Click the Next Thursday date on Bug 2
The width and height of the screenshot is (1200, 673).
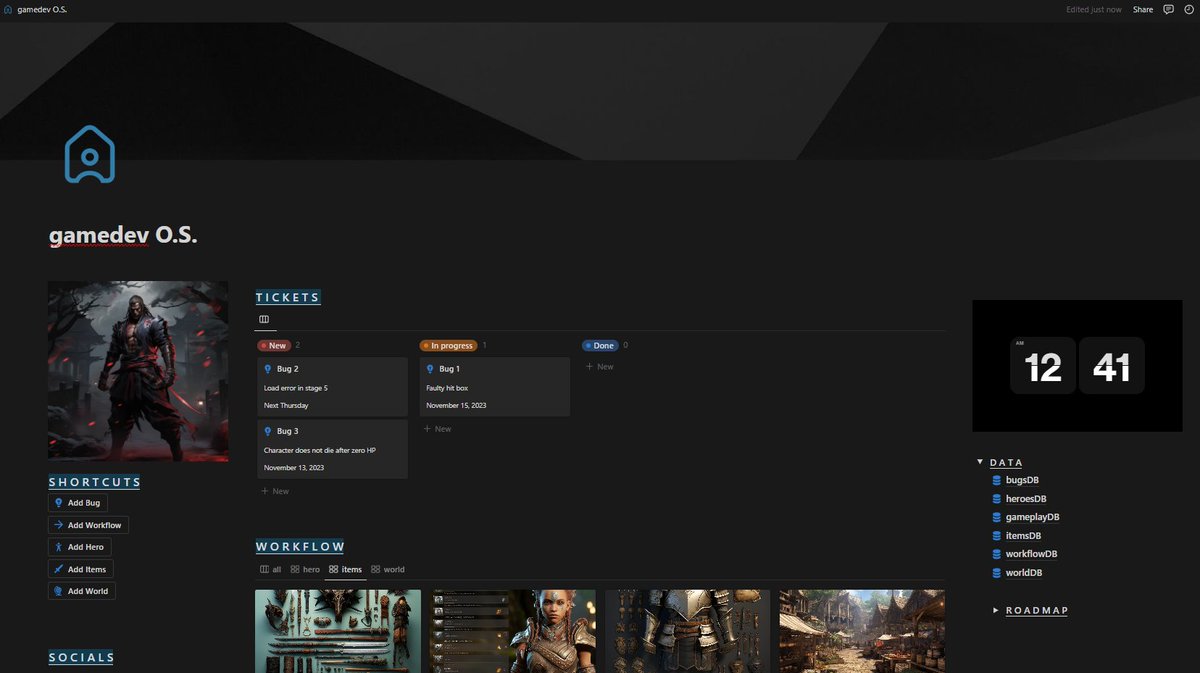(286, 406)
